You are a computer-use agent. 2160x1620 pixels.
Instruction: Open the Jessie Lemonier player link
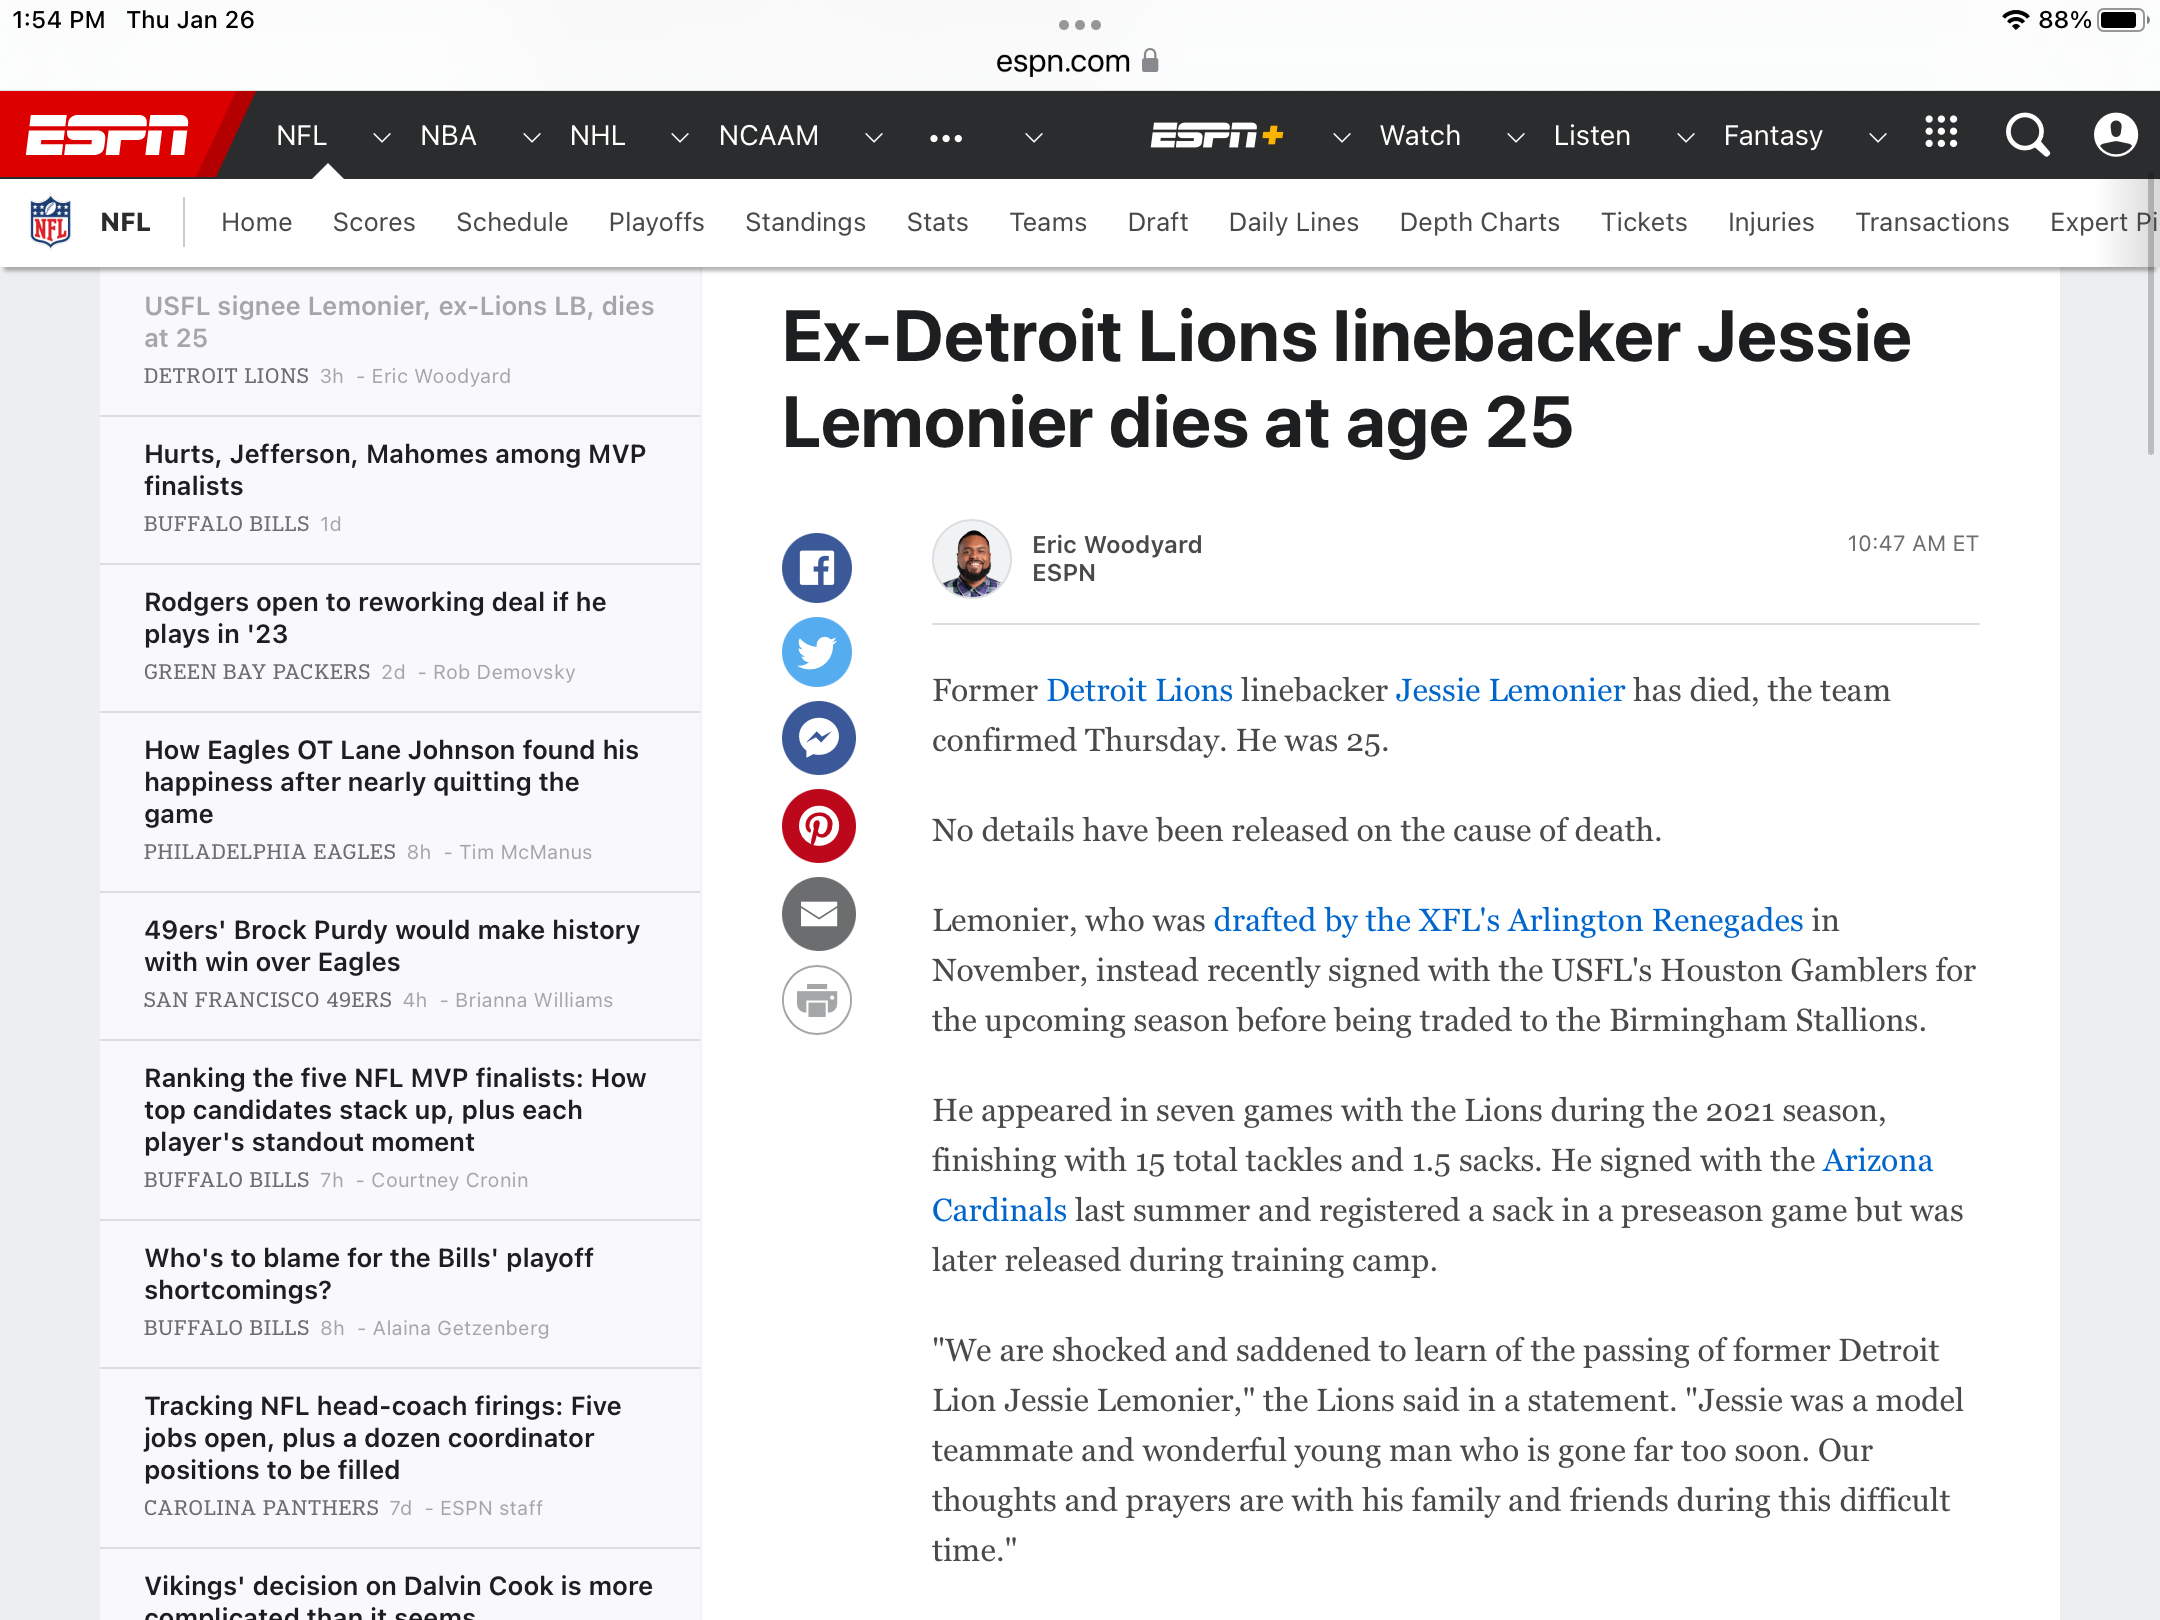[x=1510, y=690]
